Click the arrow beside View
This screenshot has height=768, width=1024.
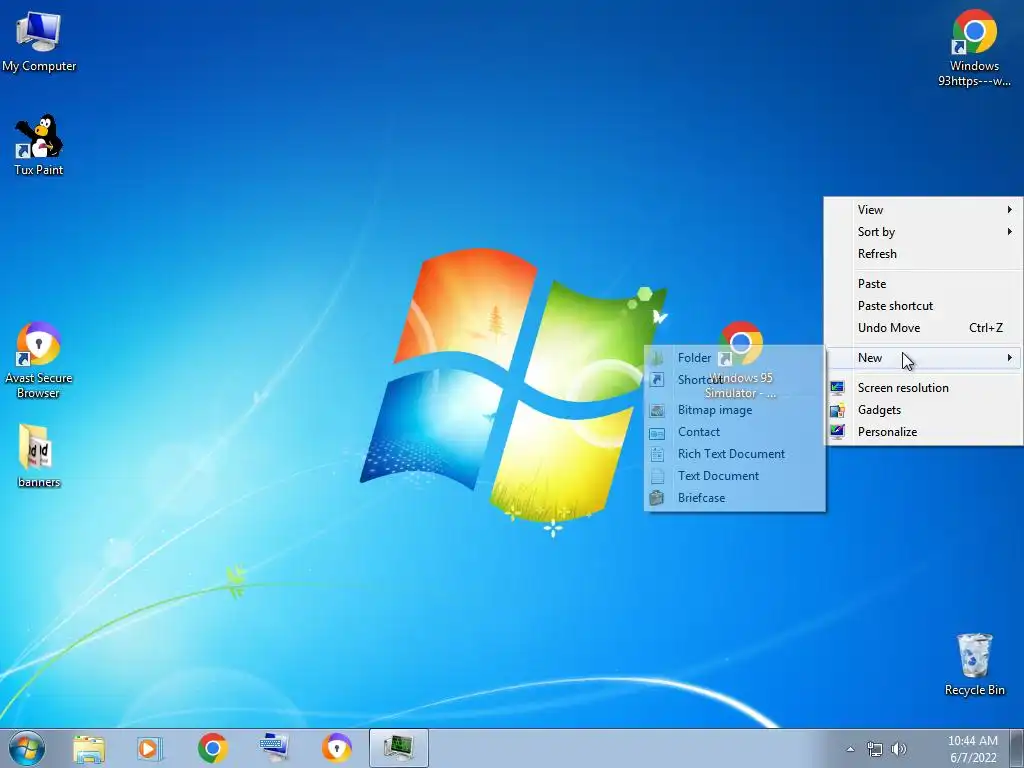tap(1010, 210)
